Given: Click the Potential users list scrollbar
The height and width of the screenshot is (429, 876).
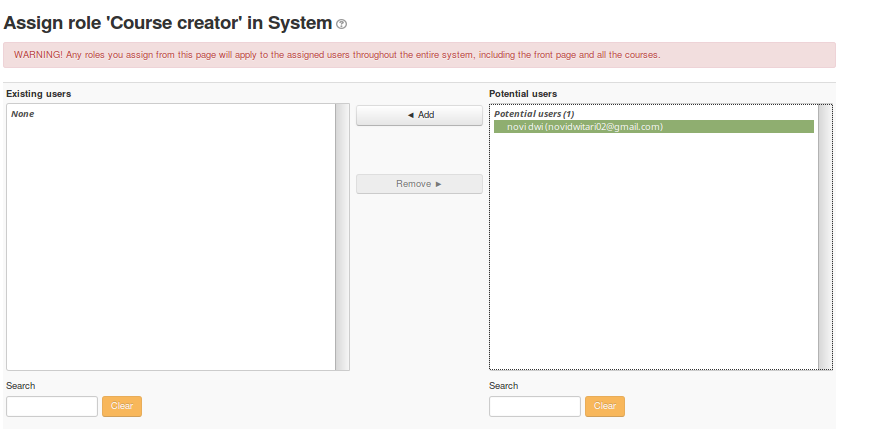Looking at the screenshot, I should [x=825, y=236].
